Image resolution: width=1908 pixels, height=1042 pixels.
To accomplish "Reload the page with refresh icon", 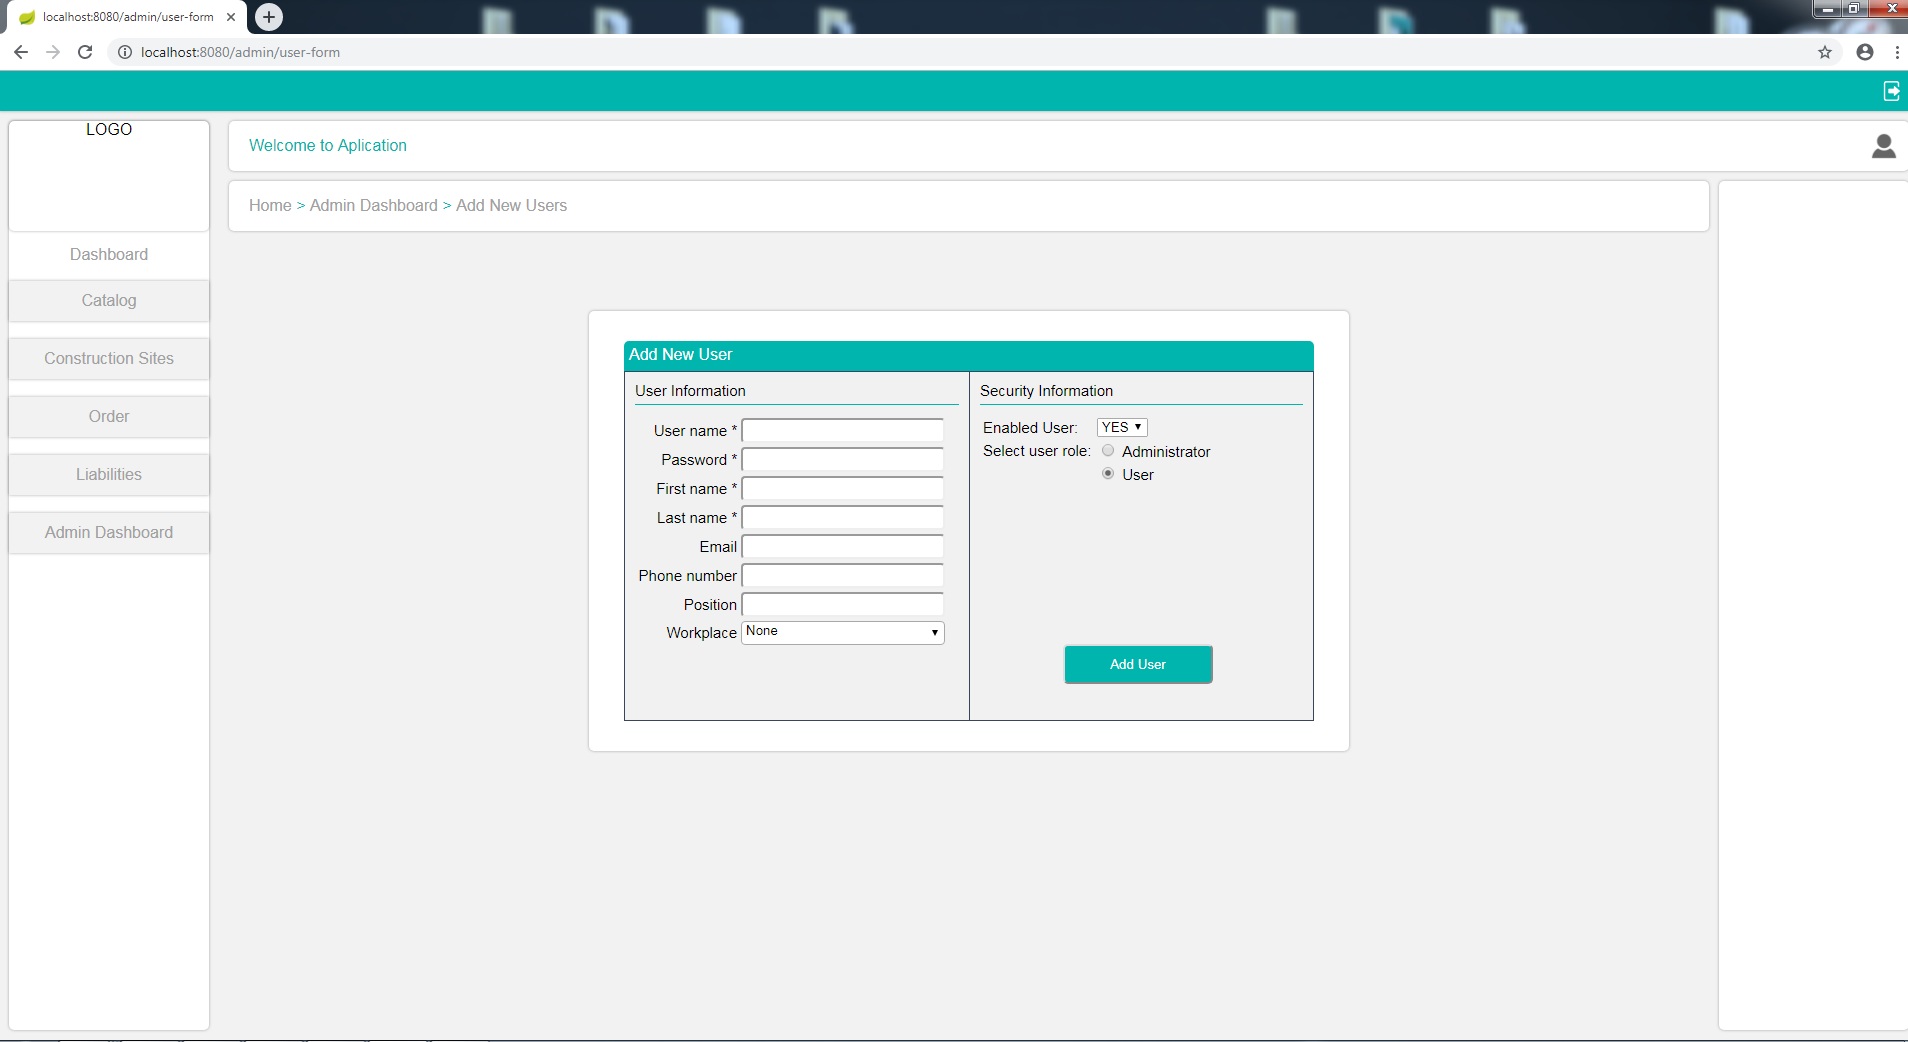I will (85, 52).
